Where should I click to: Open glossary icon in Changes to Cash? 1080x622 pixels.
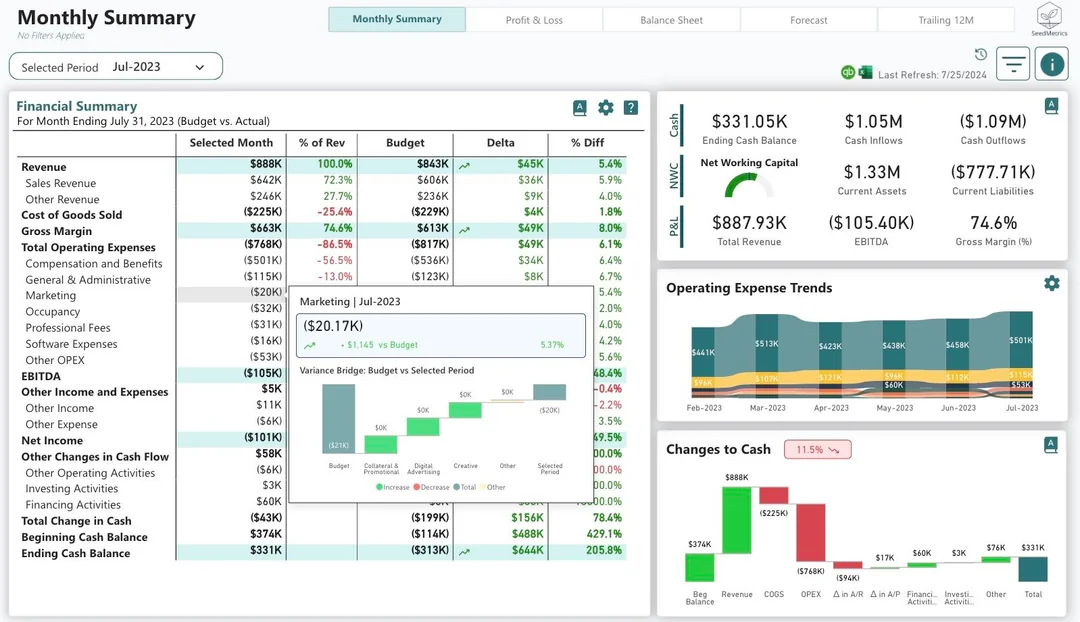pyautogui.click(x=1051, y=445)
